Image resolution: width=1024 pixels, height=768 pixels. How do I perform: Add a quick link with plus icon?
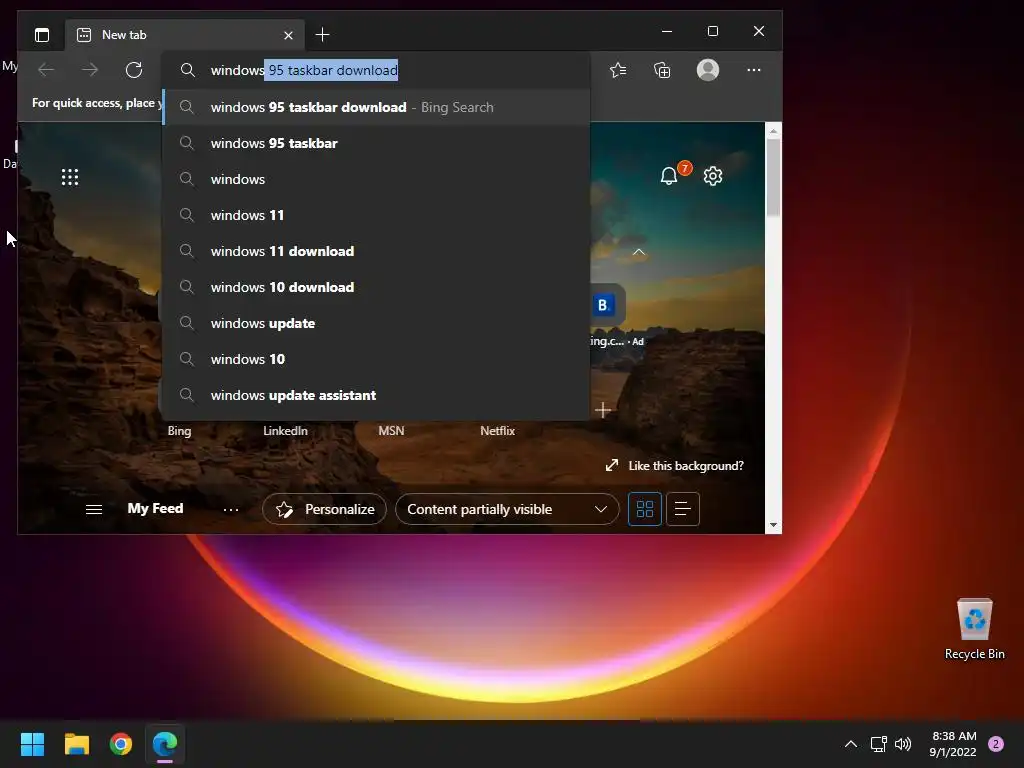pos(603,410)
